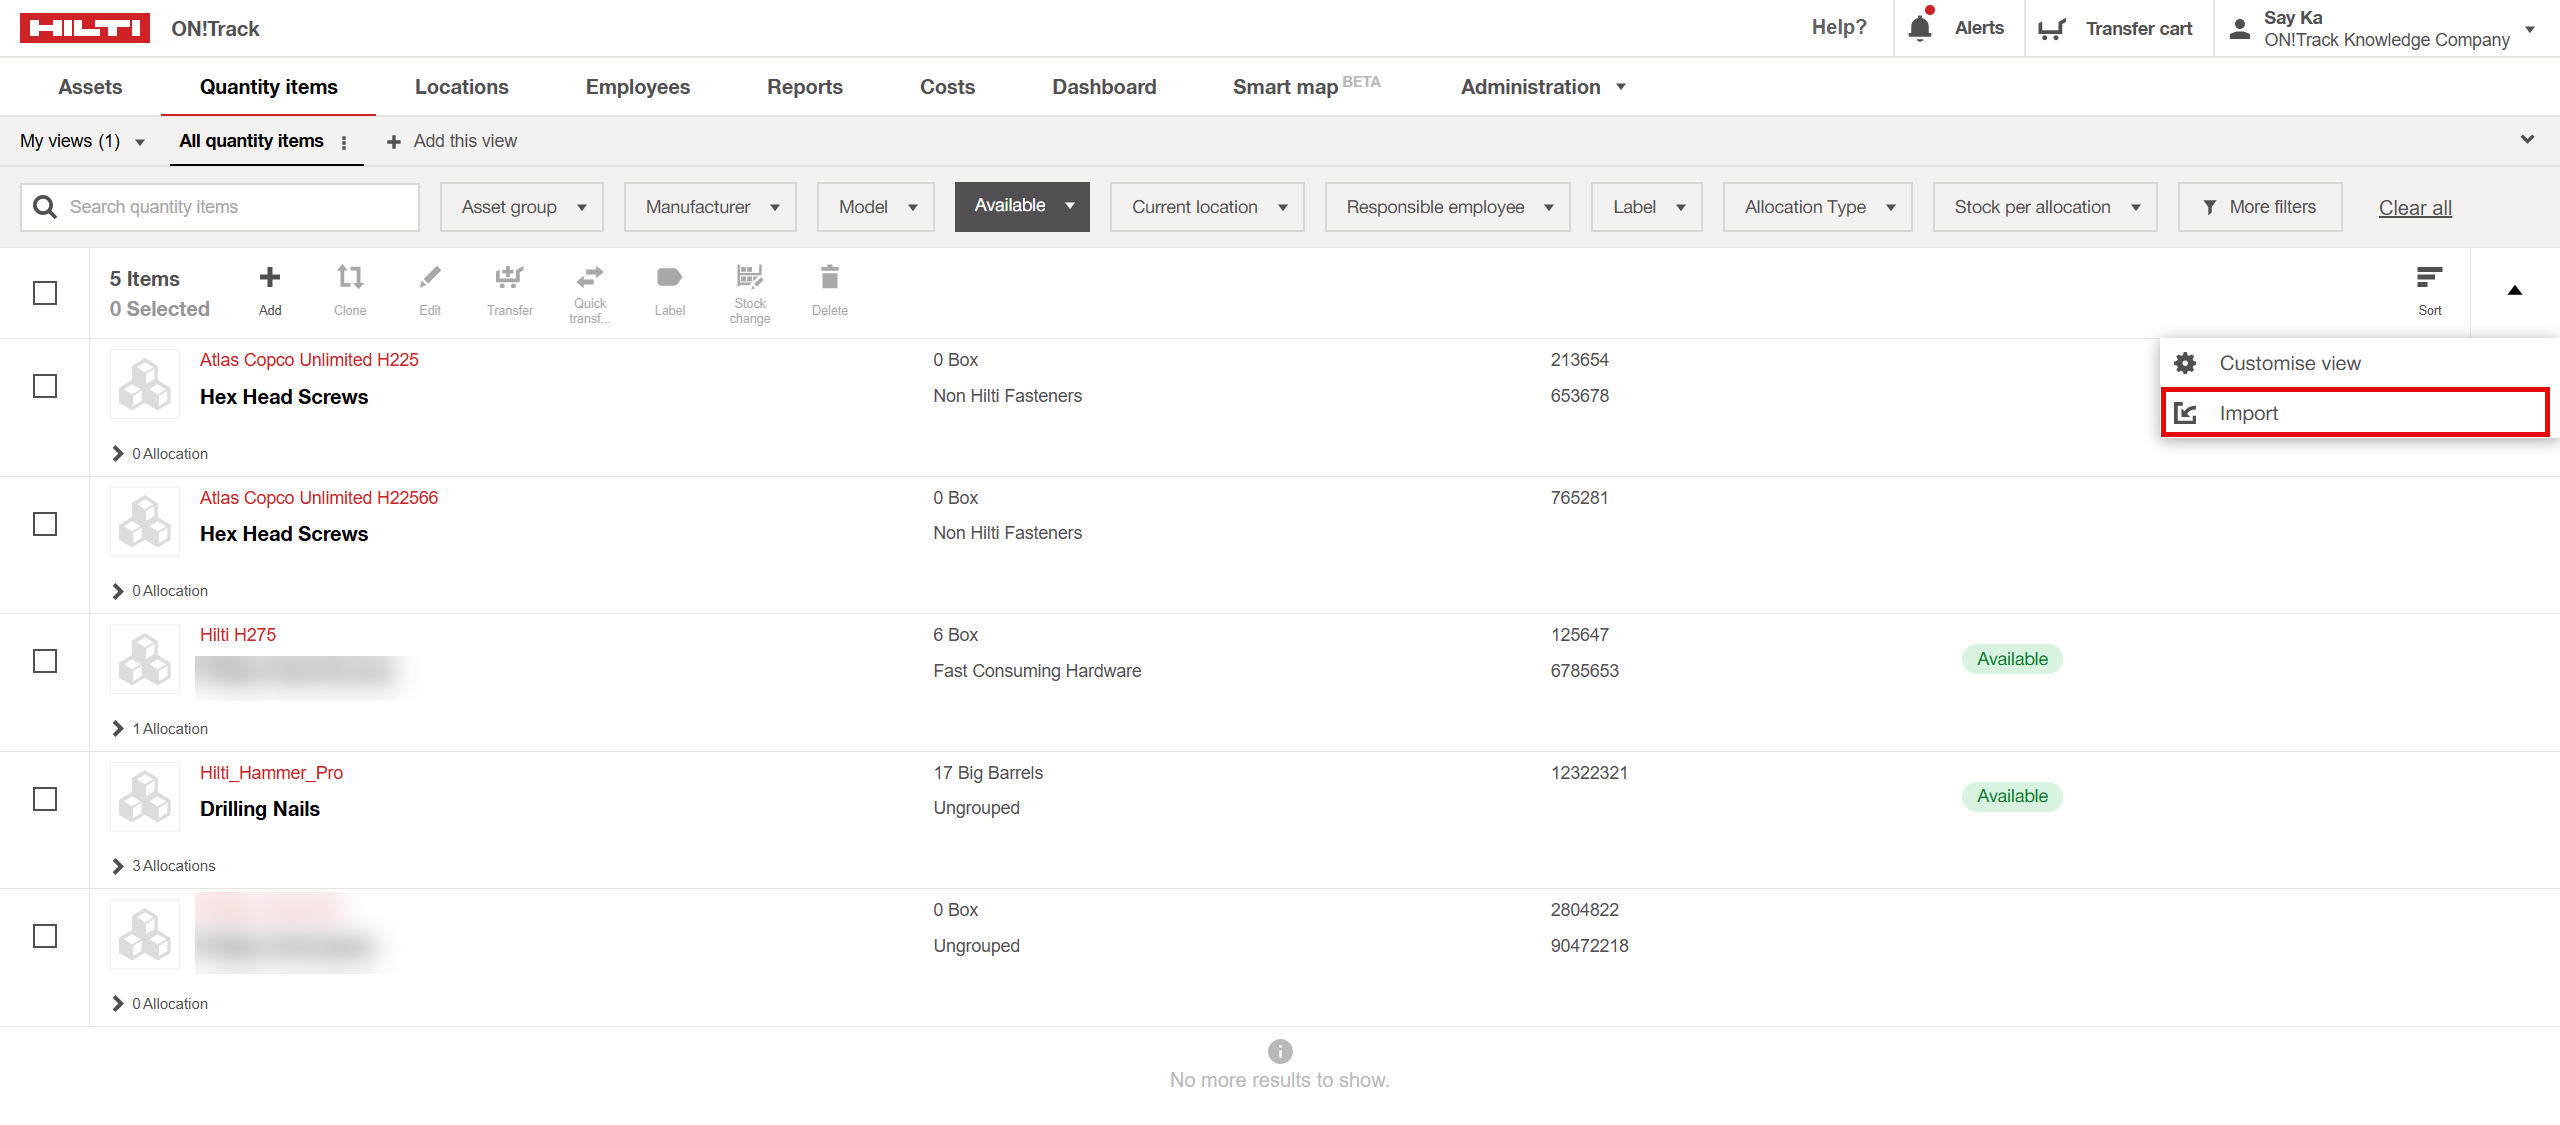Click the Sort icon
The image size is (2560, 1125).
[2429, 278]
